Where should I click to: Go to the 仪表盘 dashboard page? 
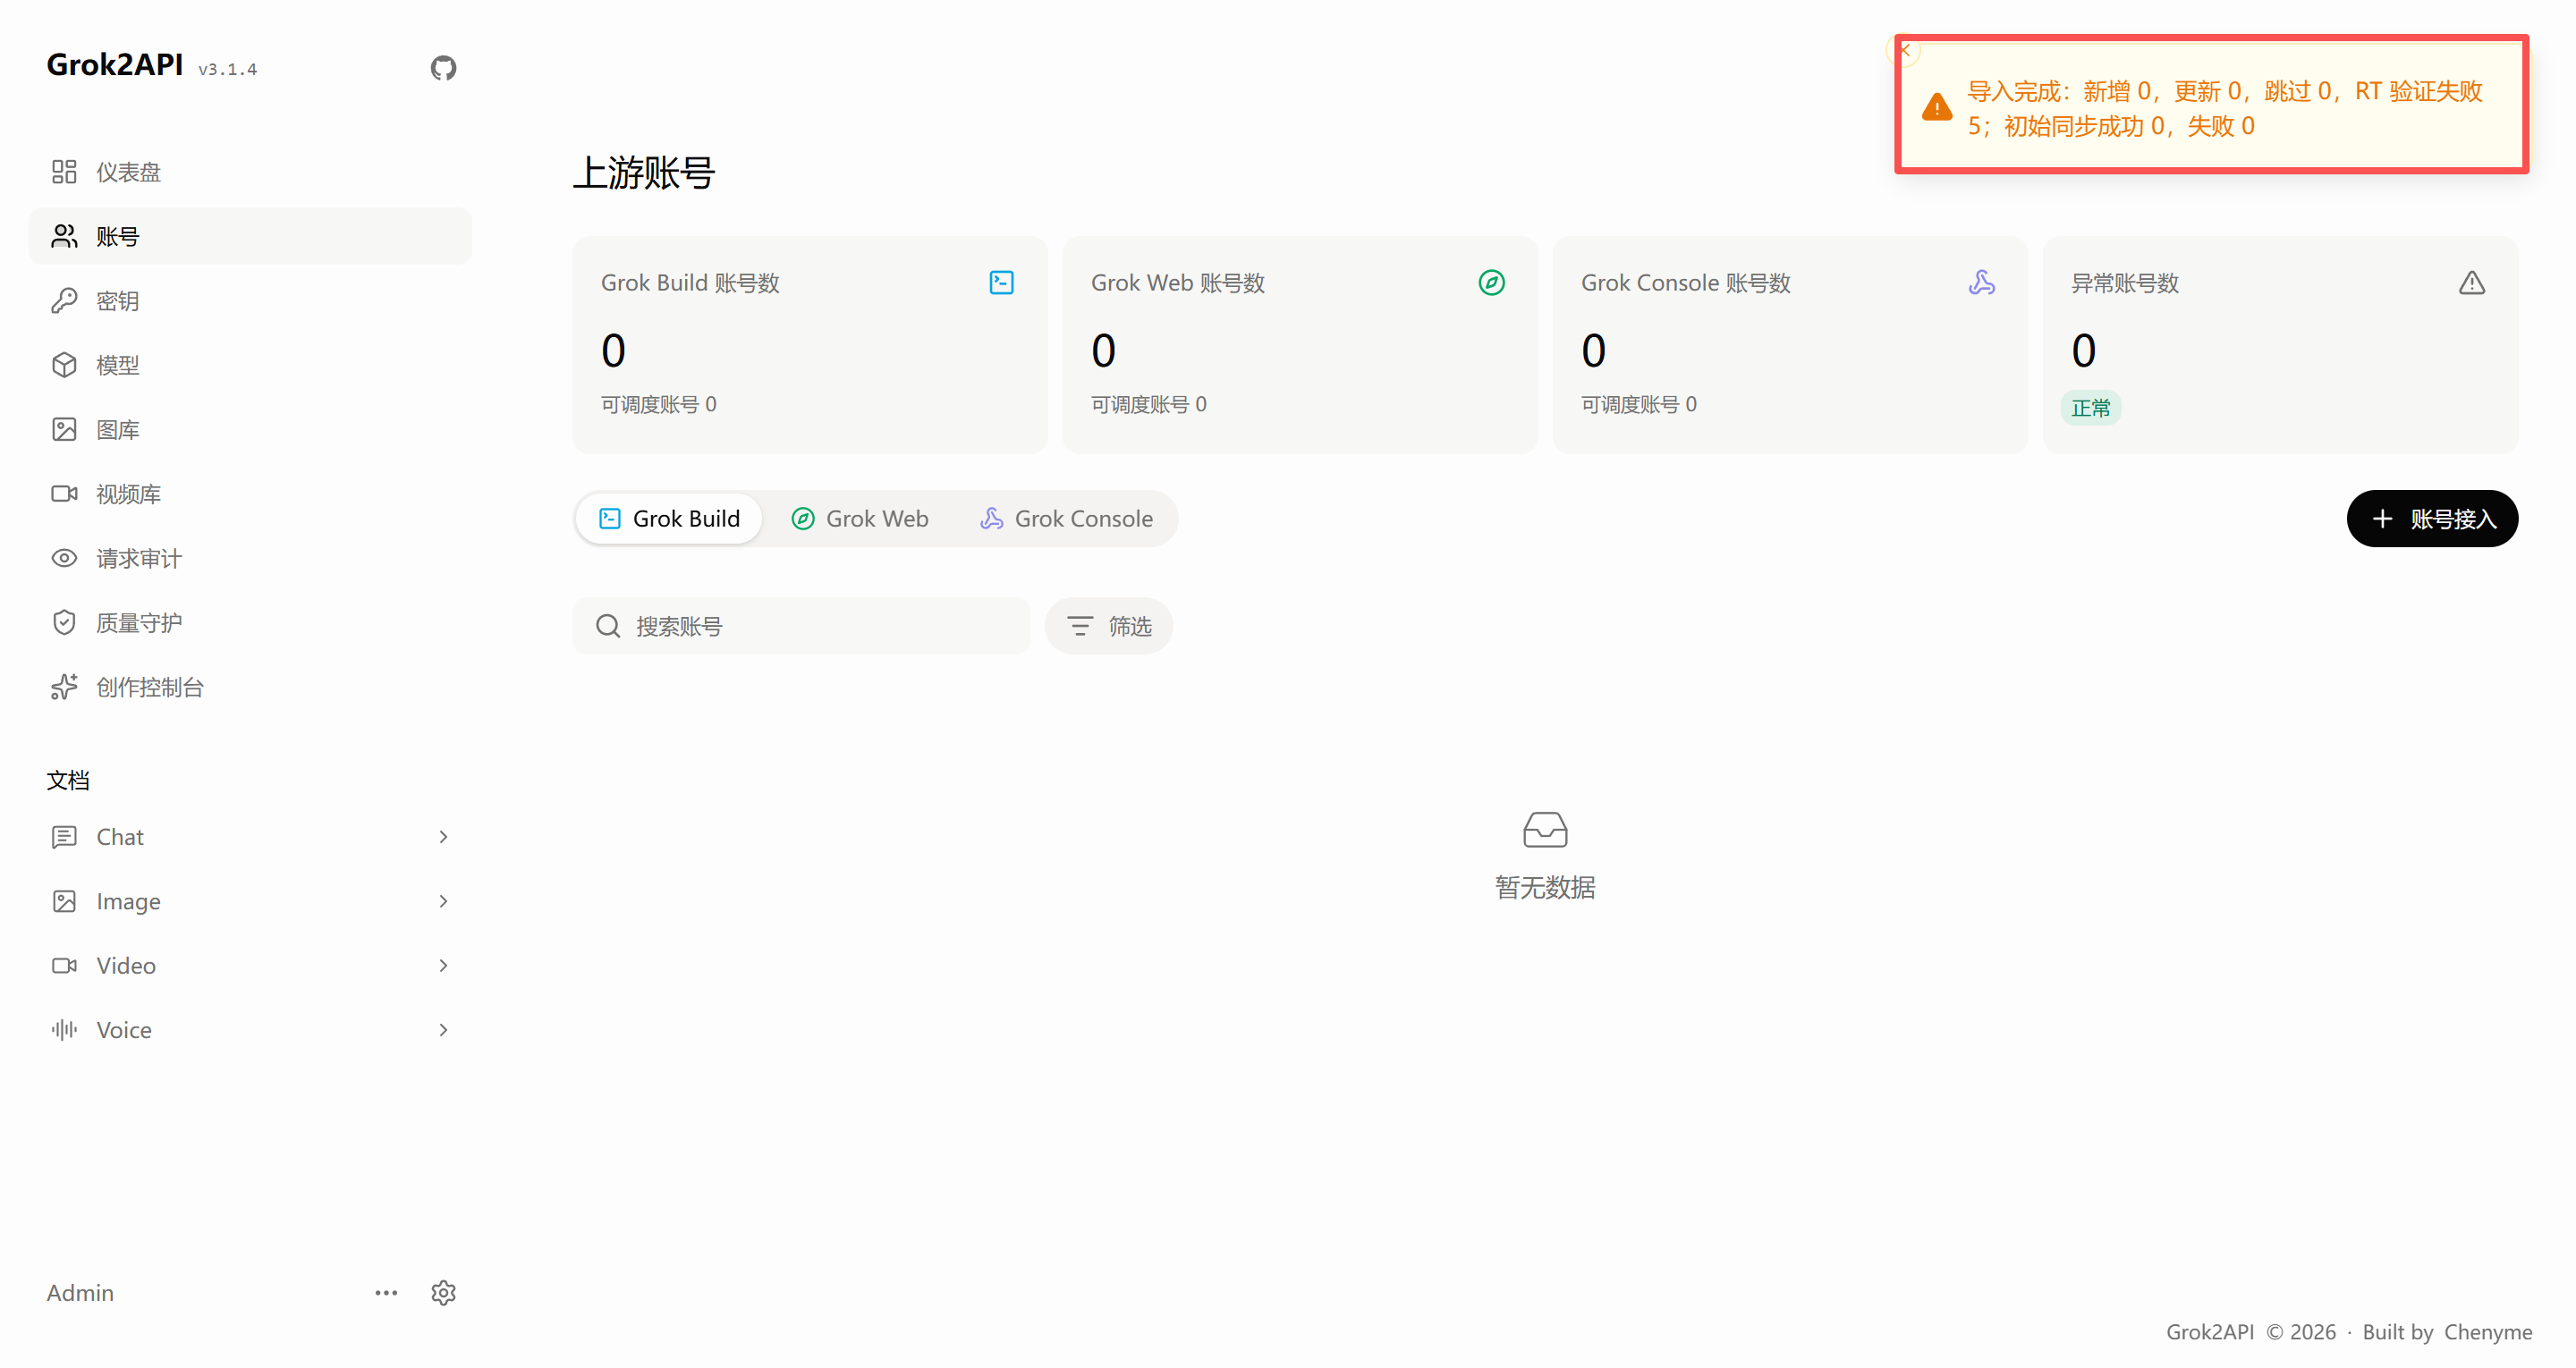click(250, 172)
